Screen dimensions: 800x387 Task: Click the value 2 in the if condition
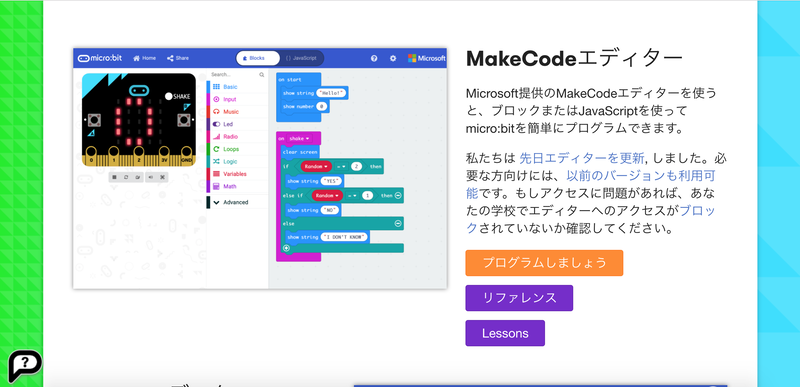coord(357,166)
